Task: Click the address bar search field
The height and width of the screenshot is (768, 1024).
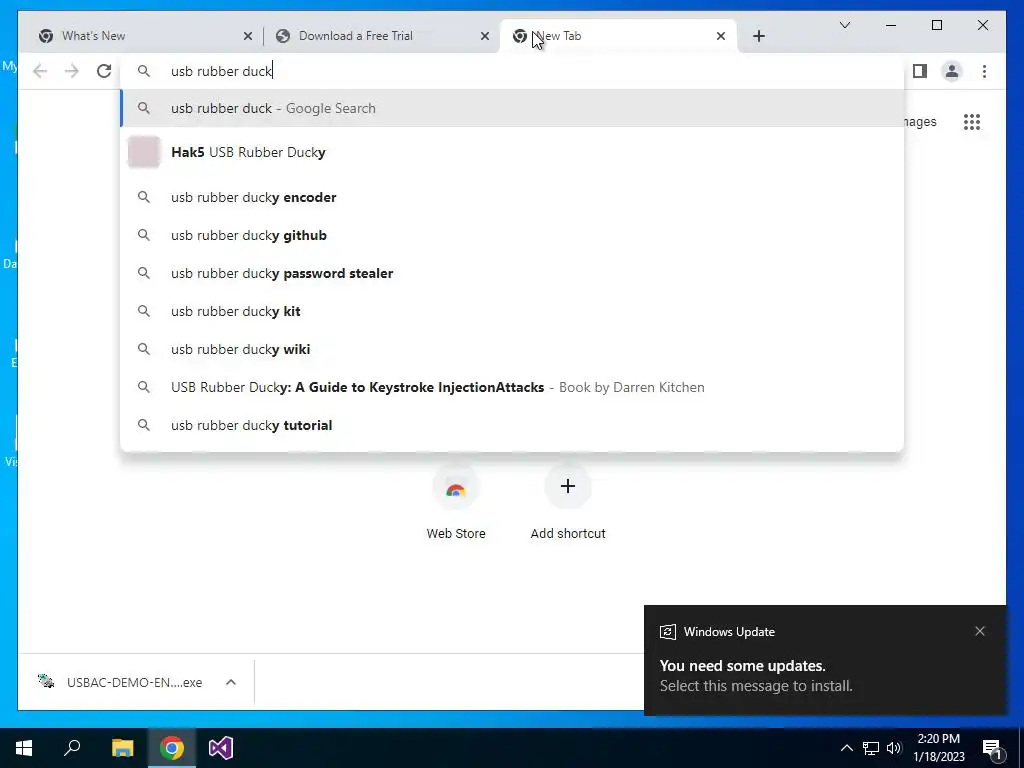Action: pyautogui.click(x=512, y=71)
